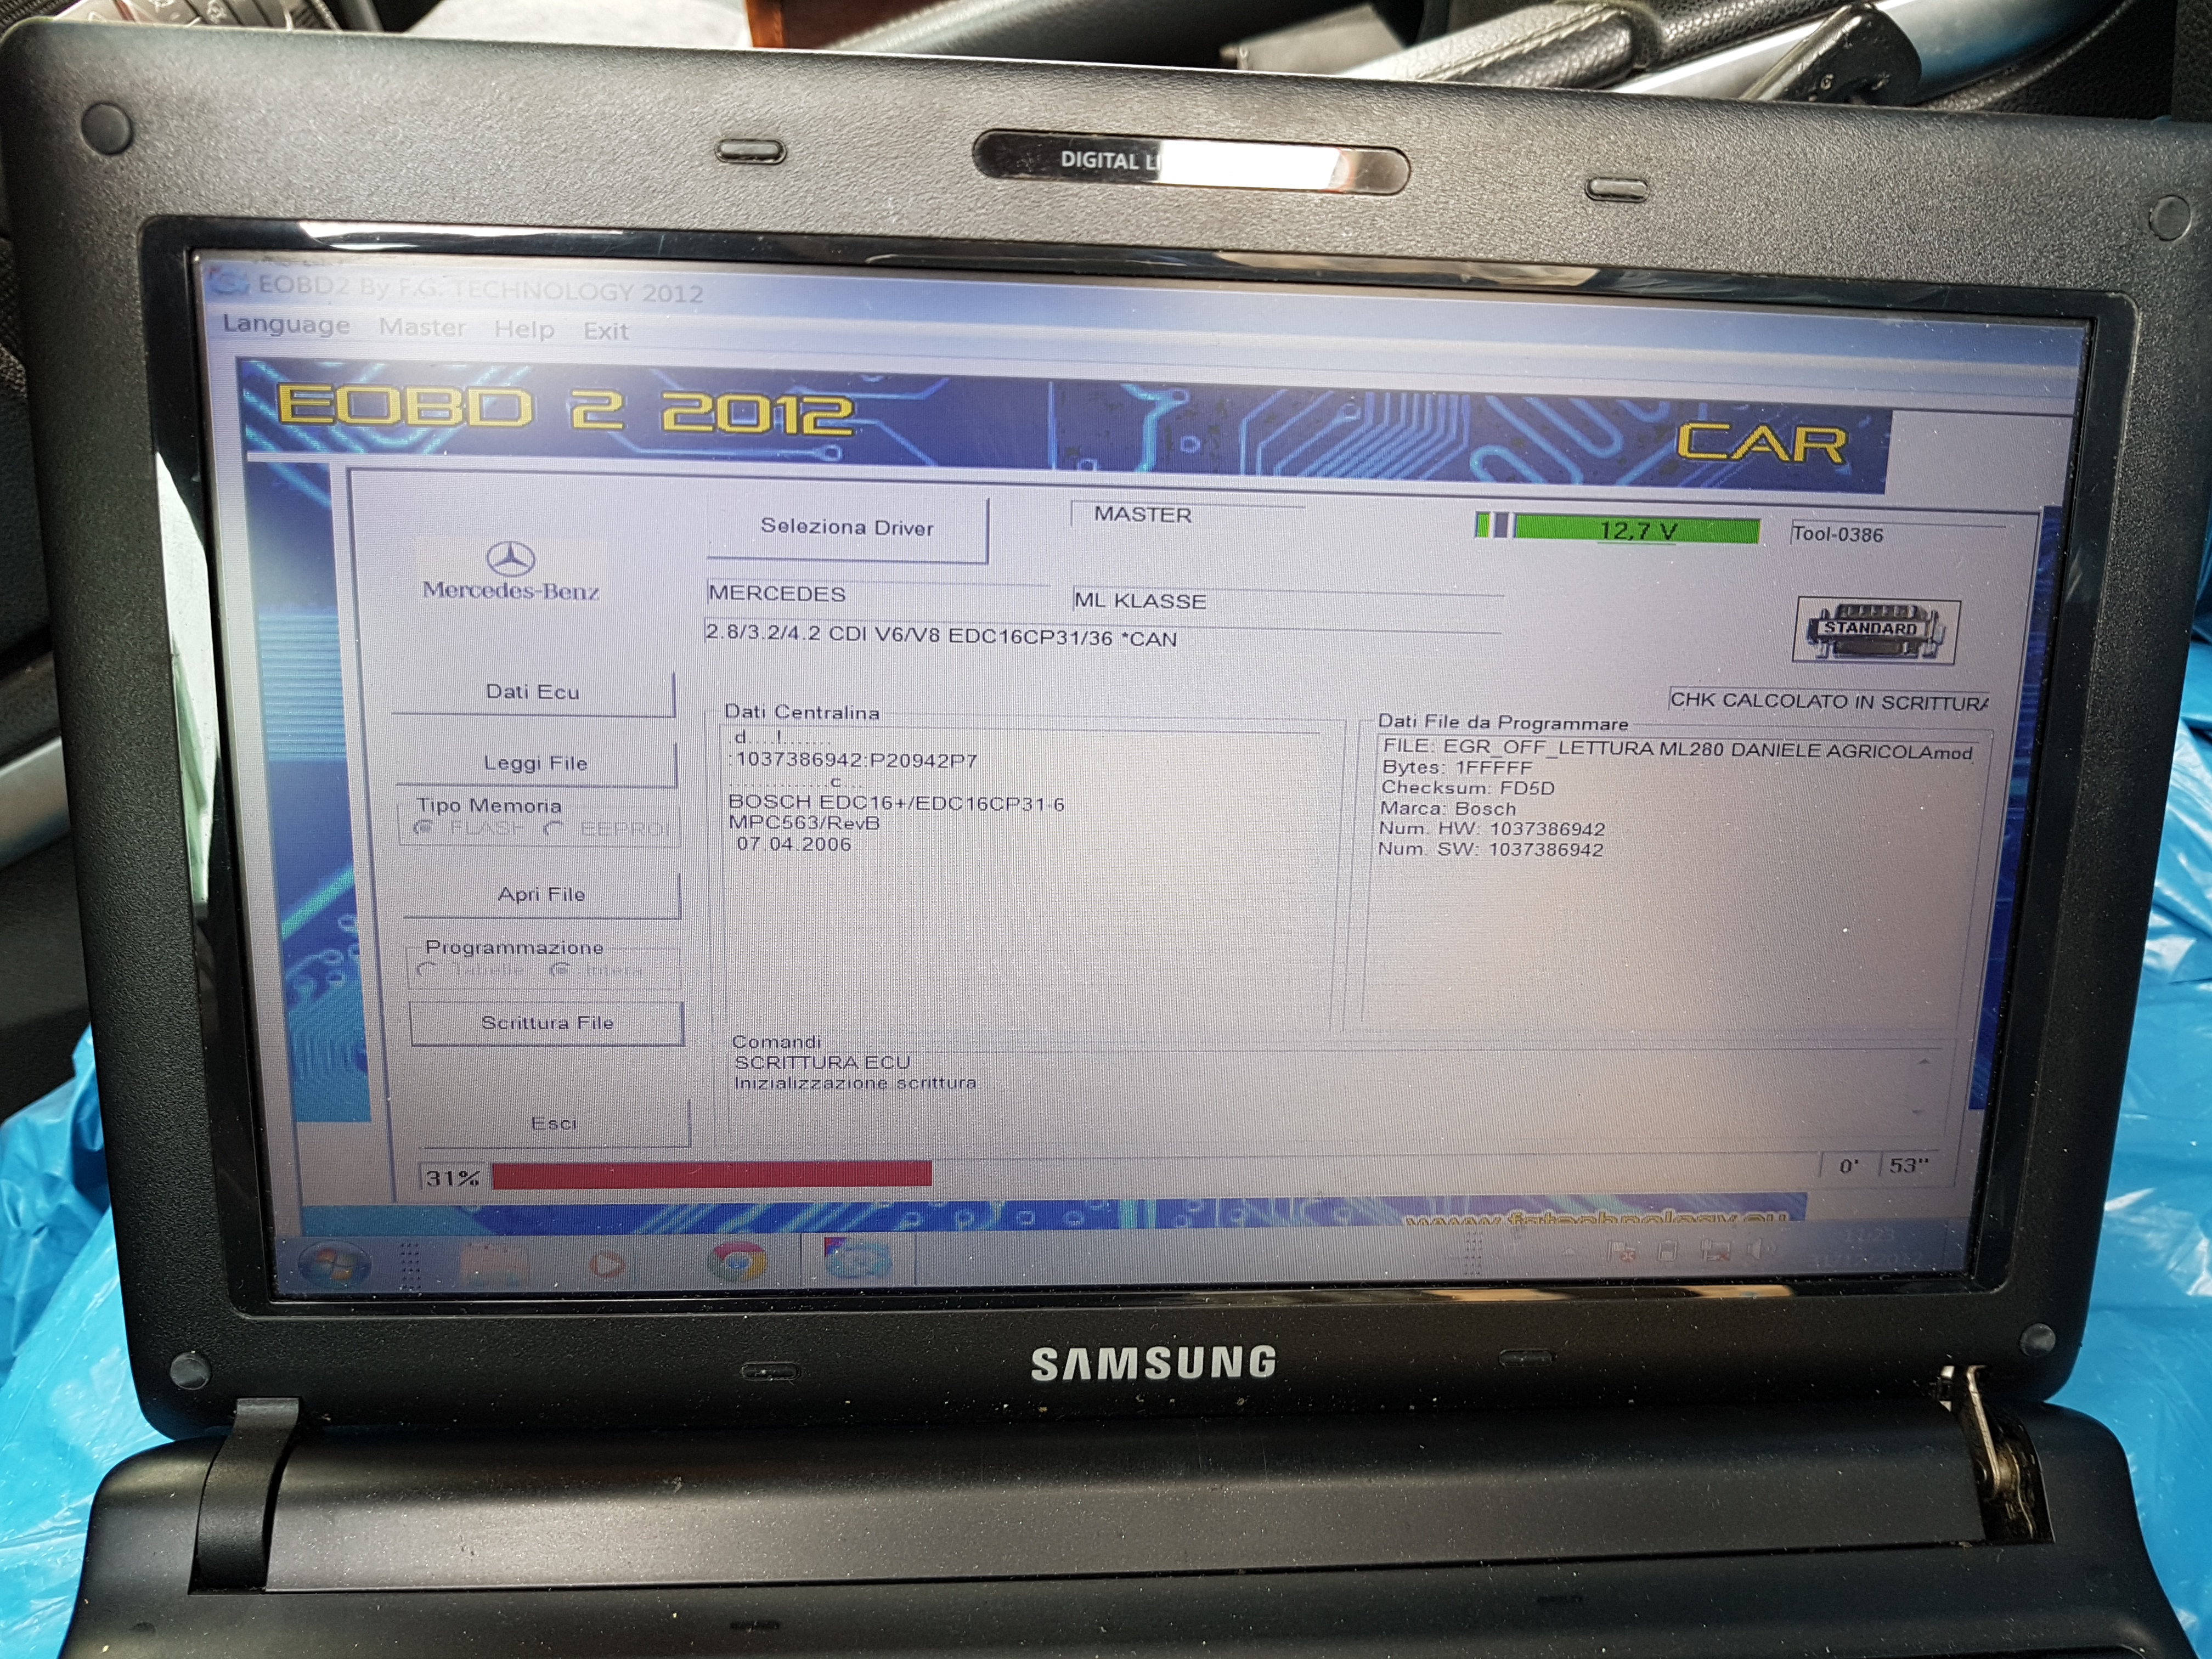Click the Leggi File button
This screenshot has width=2212, height=1659.
pos(536,763)
